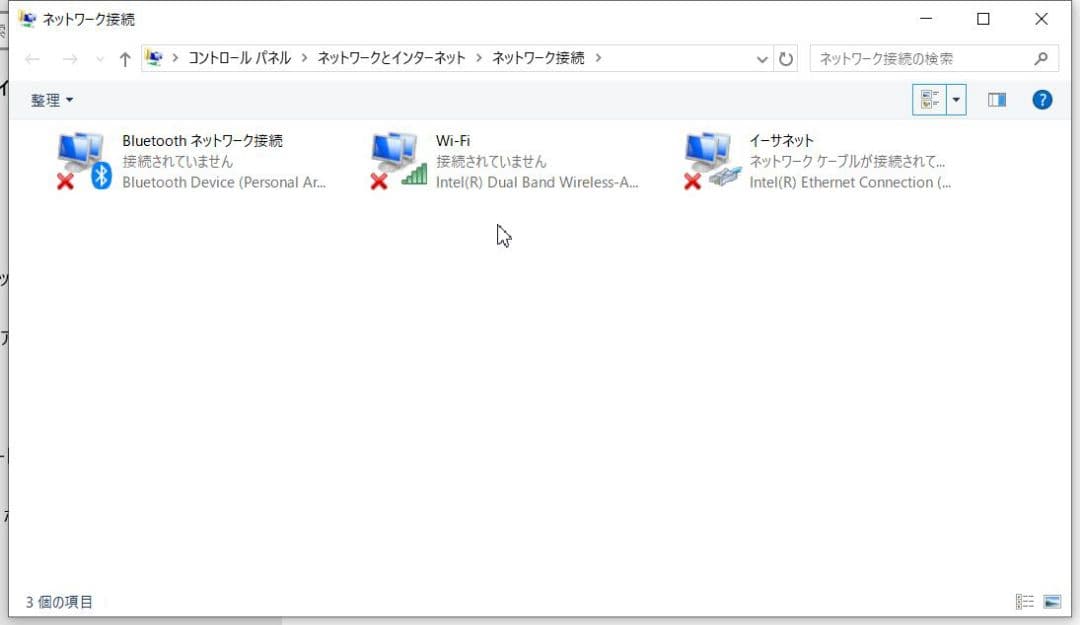
Task: Click the up-one-level arrow icon
Action: coord(122,58)
